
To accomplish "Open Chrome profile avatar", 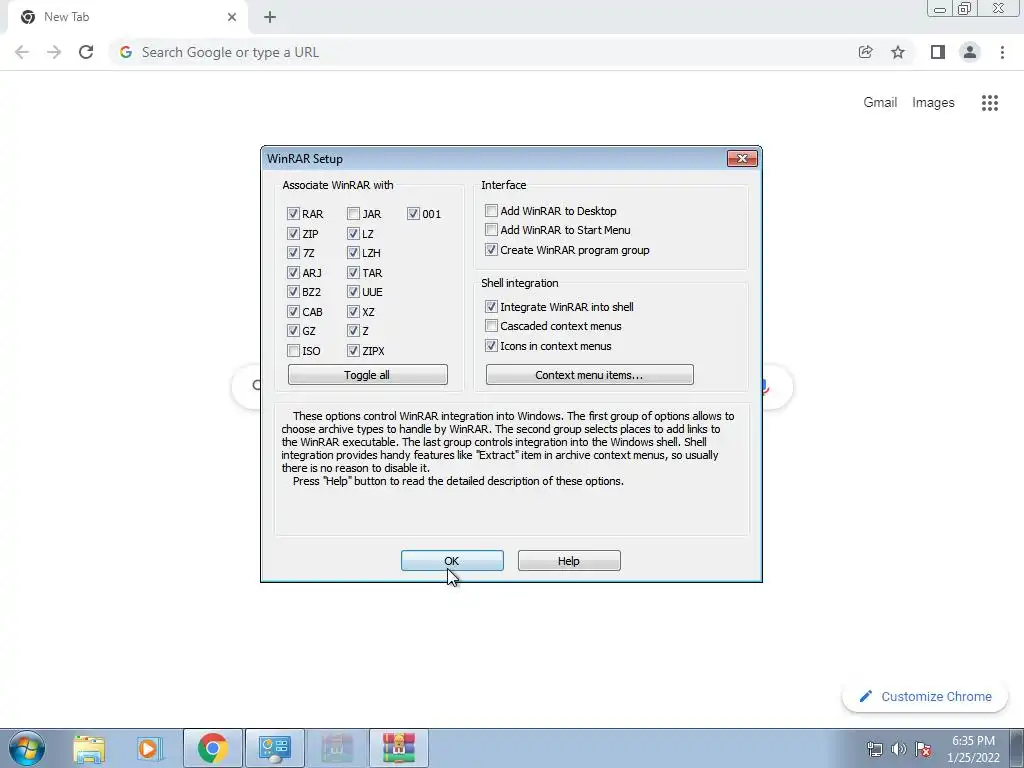I will [970, 52].
